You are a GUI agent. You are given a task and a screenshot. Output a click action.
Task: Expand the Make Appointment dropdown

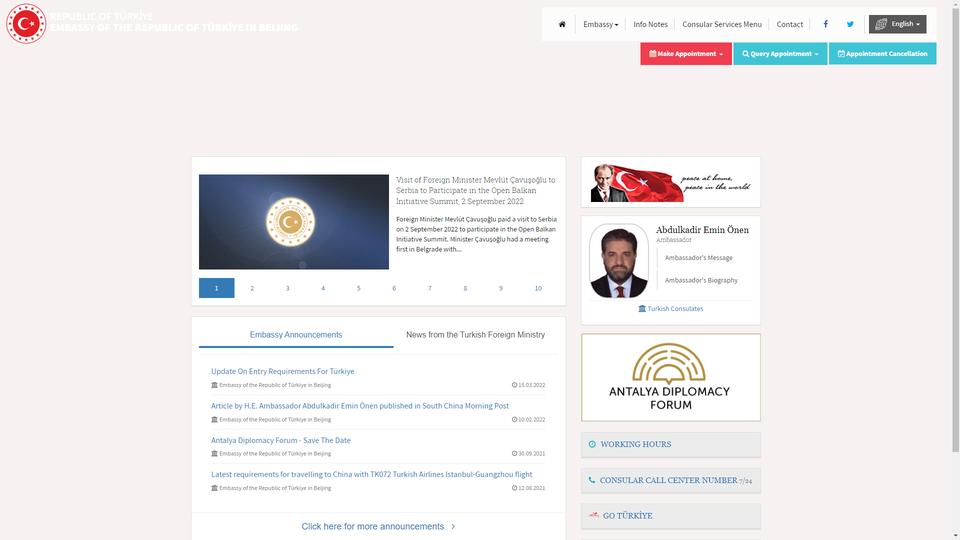[686, 54]
